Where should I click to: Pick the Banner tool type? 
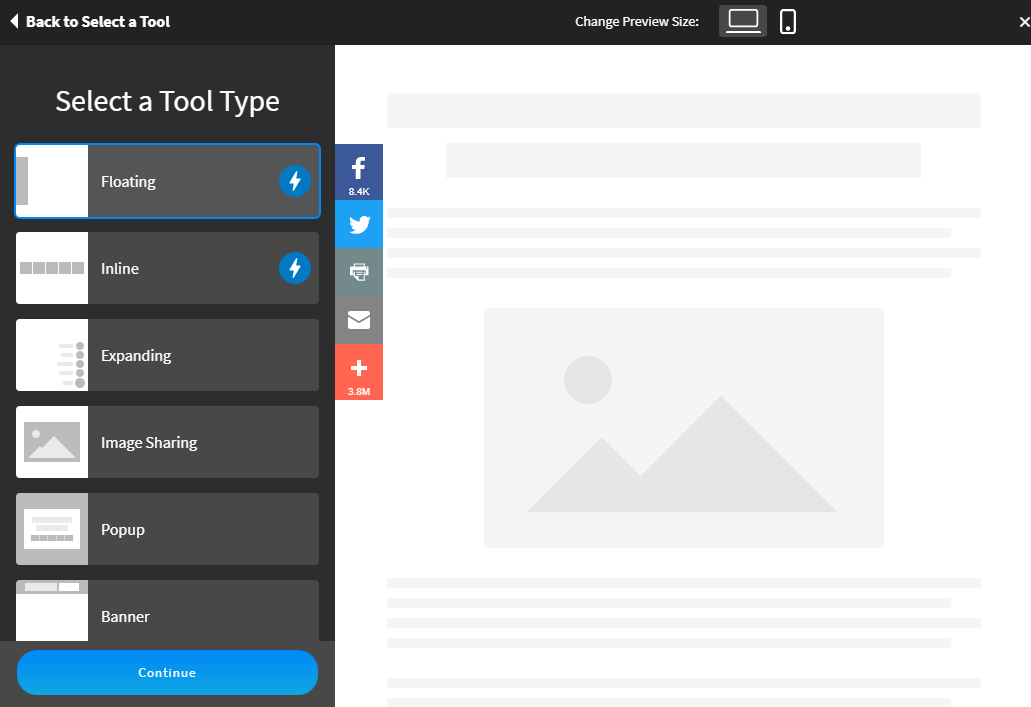coord(168,612)
